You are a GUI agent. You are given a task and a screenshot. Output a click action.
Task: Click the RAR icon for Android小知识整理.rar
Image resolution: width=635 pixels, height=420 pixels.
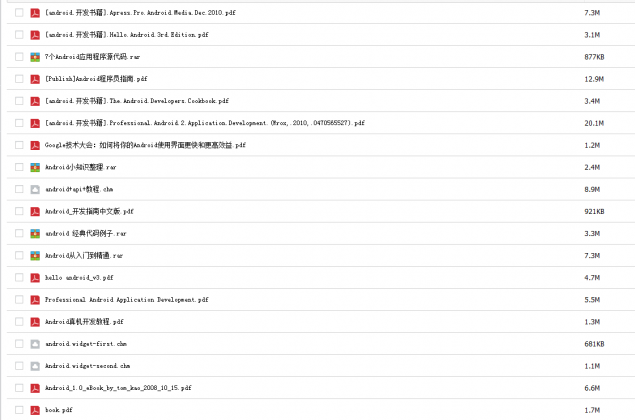click(x=35, y=167)
